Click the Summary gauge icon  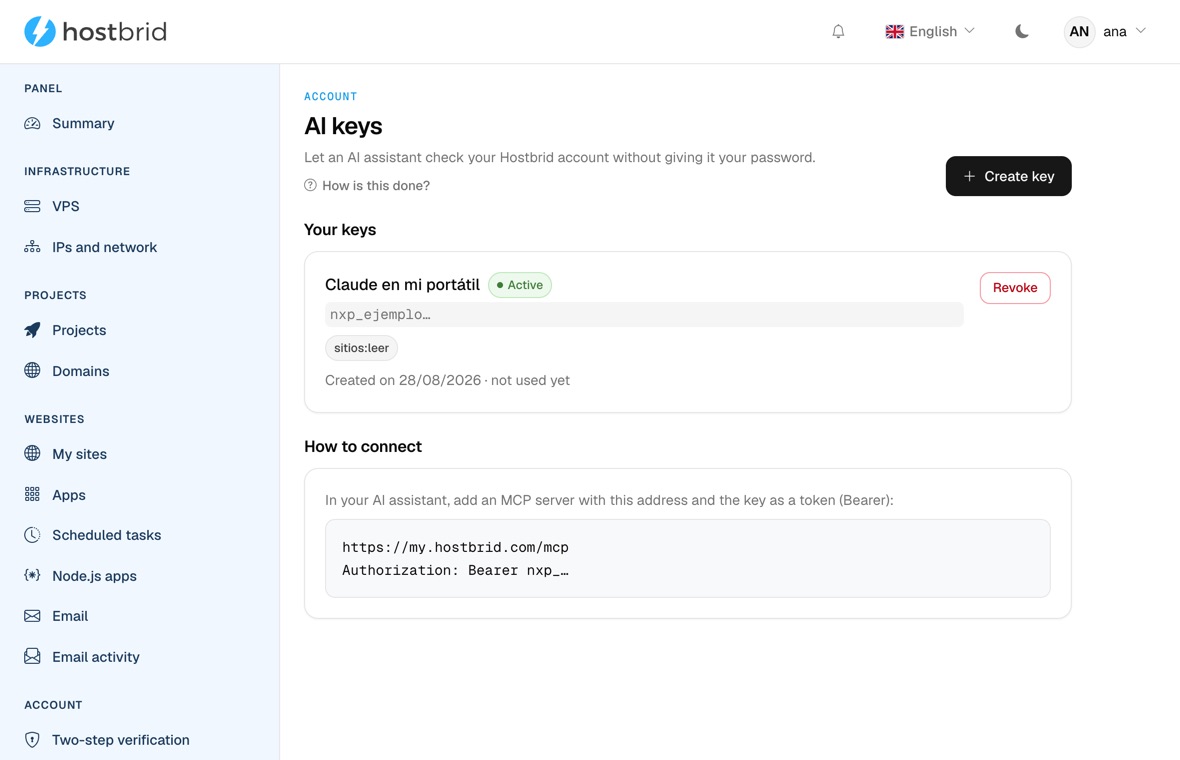click(x=32, y=123)
